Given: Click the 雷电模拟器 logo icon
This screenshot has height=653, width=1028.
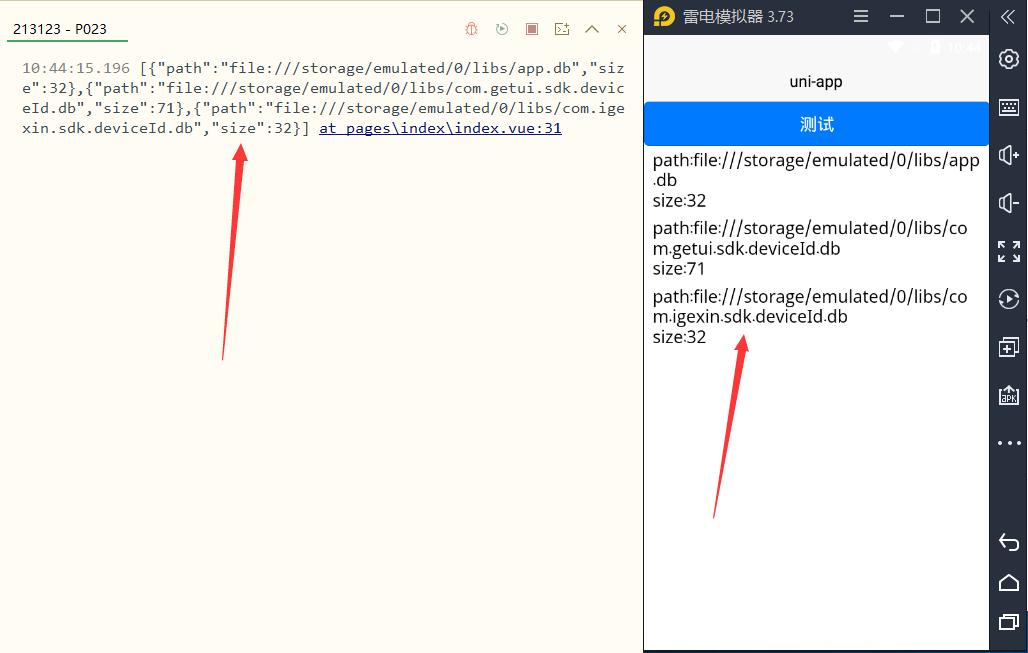Looking at the screenshot, I should (x=663, y=16).
